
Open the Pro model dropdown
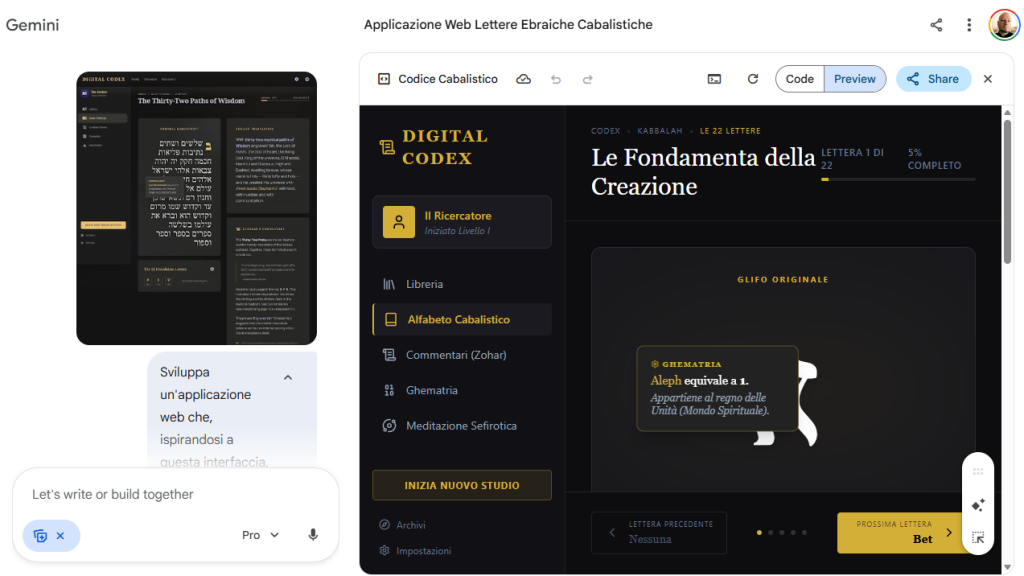[260, 535]
